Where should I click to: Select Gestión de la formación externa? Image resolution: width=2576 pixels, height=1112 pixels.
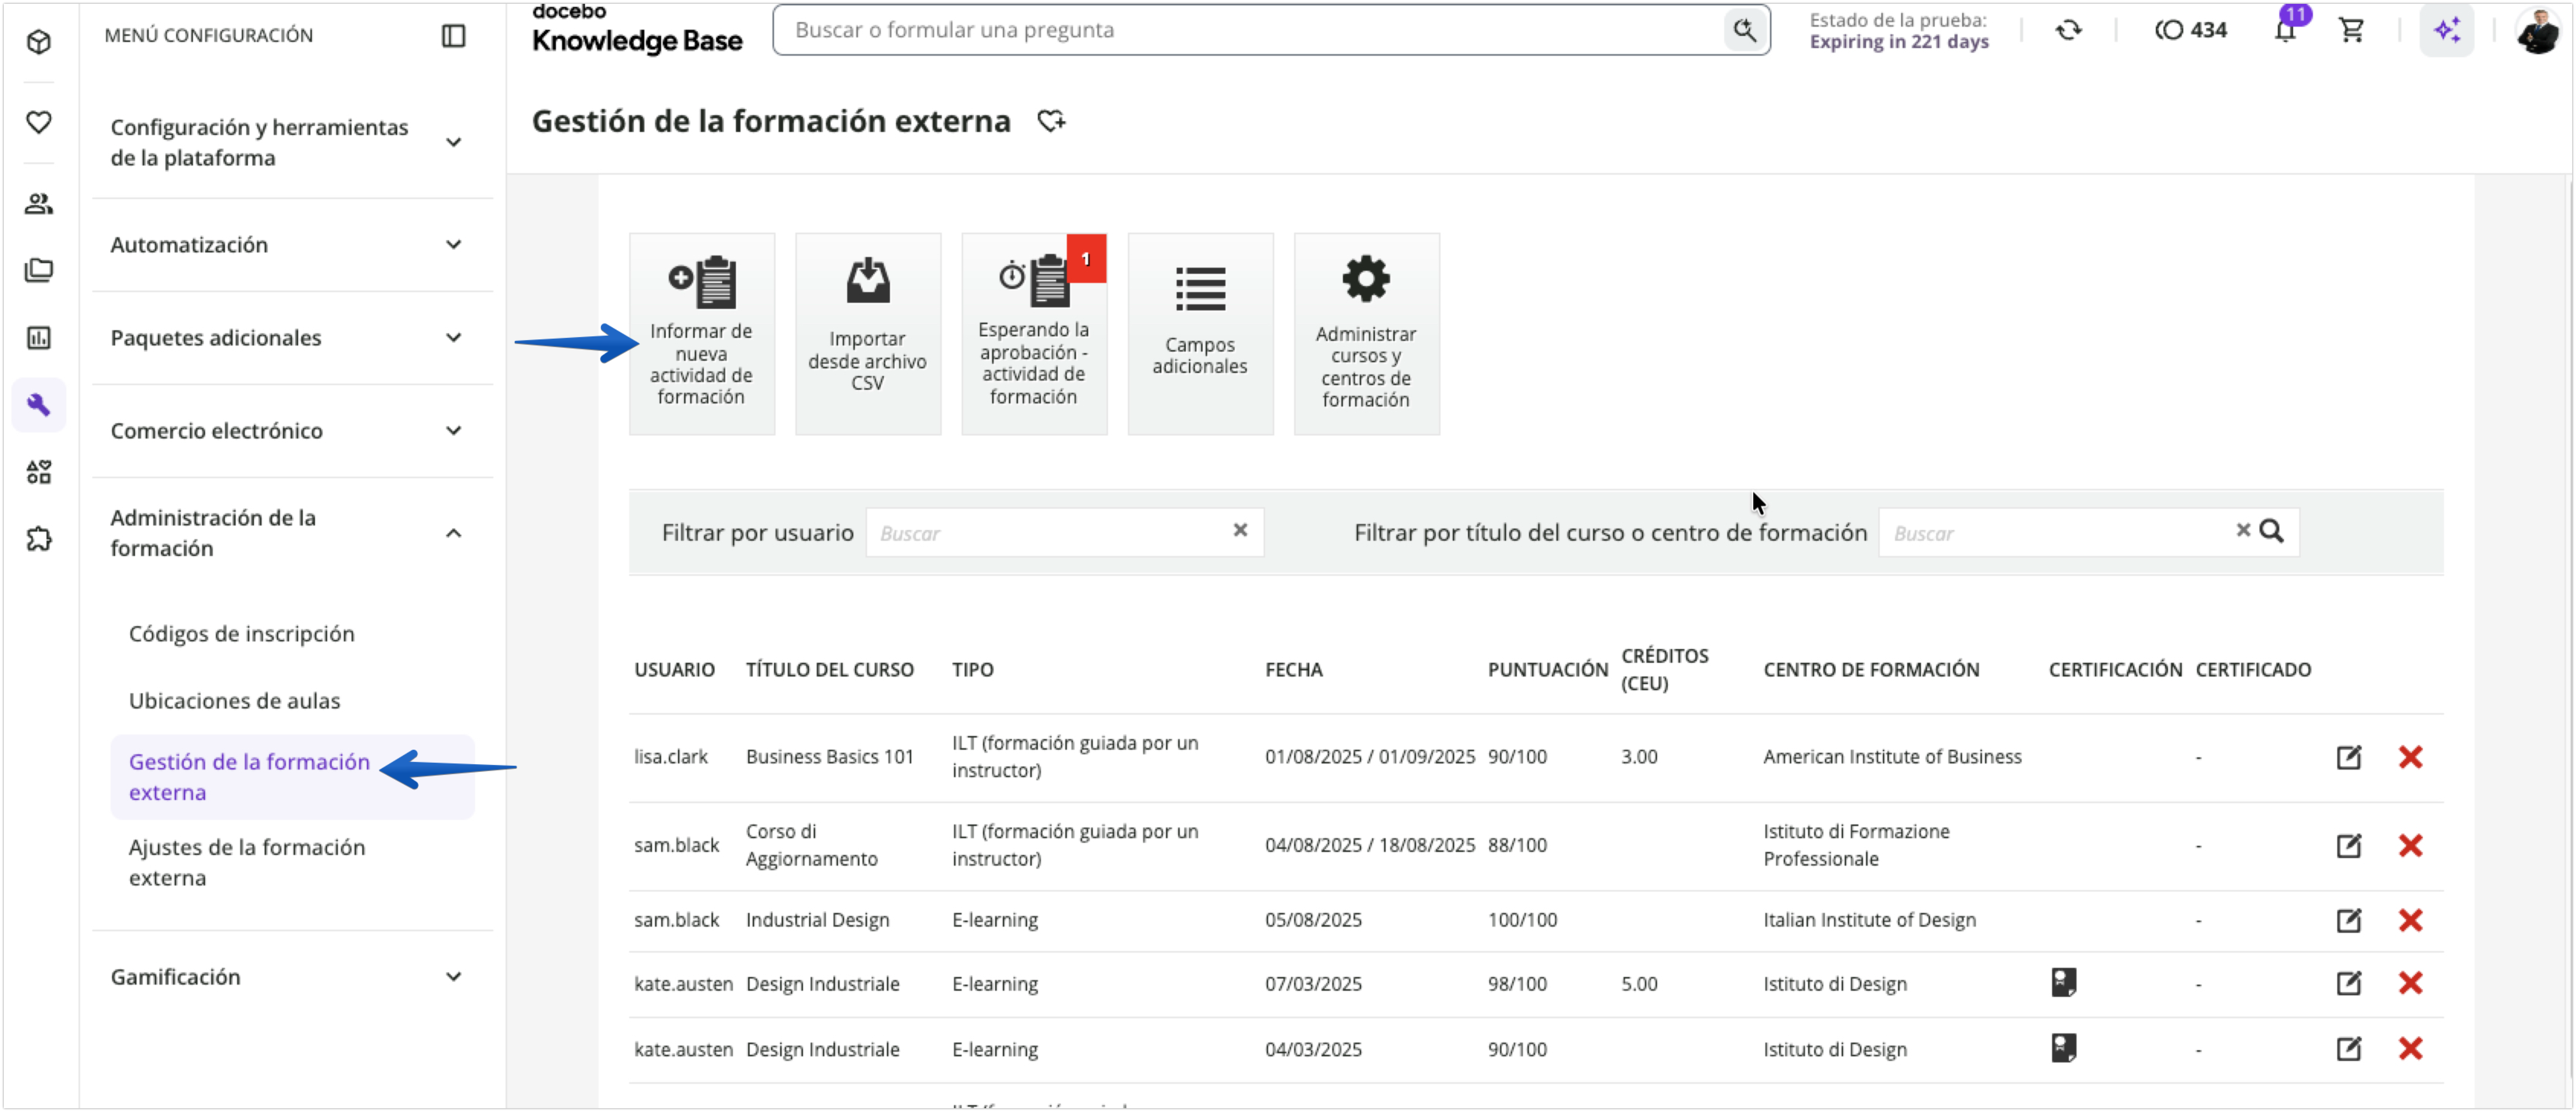tap(292, 777)
